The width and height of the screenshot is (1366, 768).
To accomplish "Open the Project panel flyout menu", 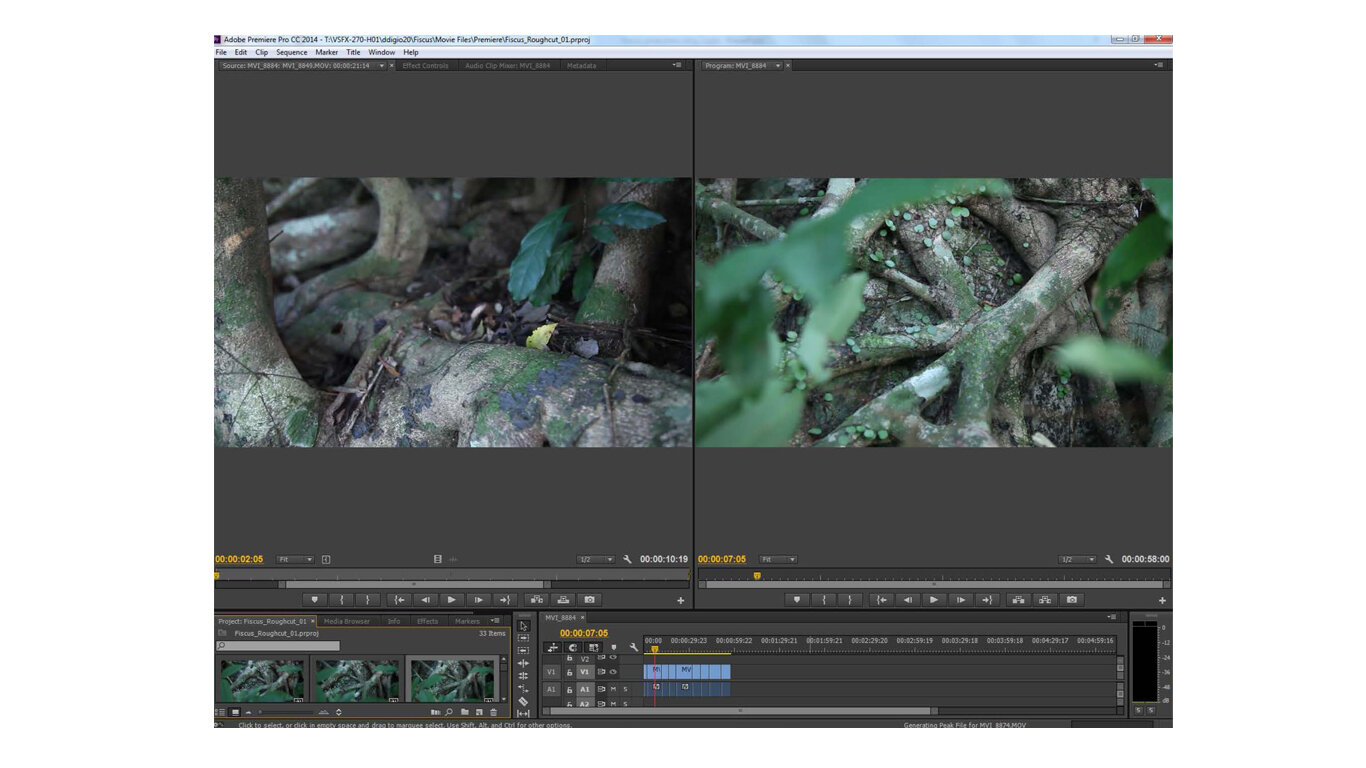I will 495,621.
